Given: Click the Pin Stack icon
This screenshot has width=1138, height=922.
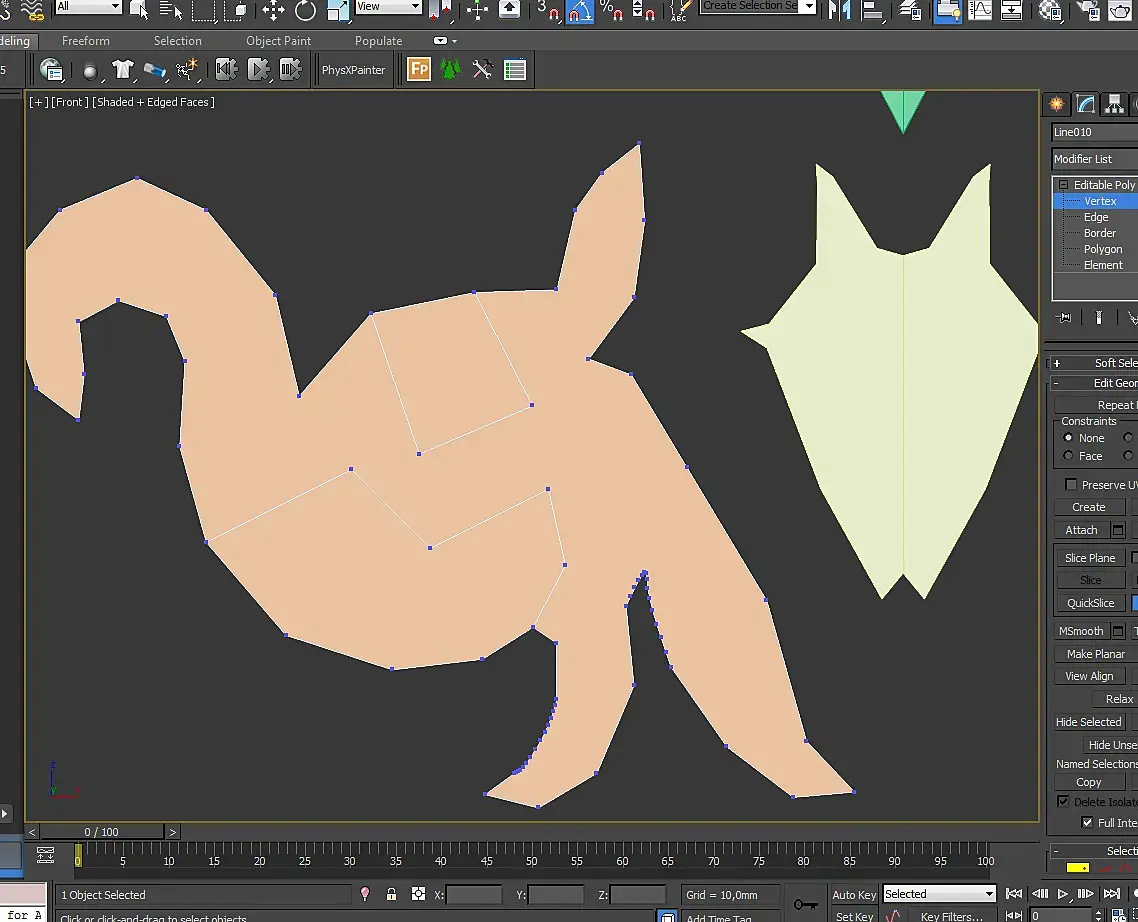Looking at the screenshot, I should [x=1064, y=317].
